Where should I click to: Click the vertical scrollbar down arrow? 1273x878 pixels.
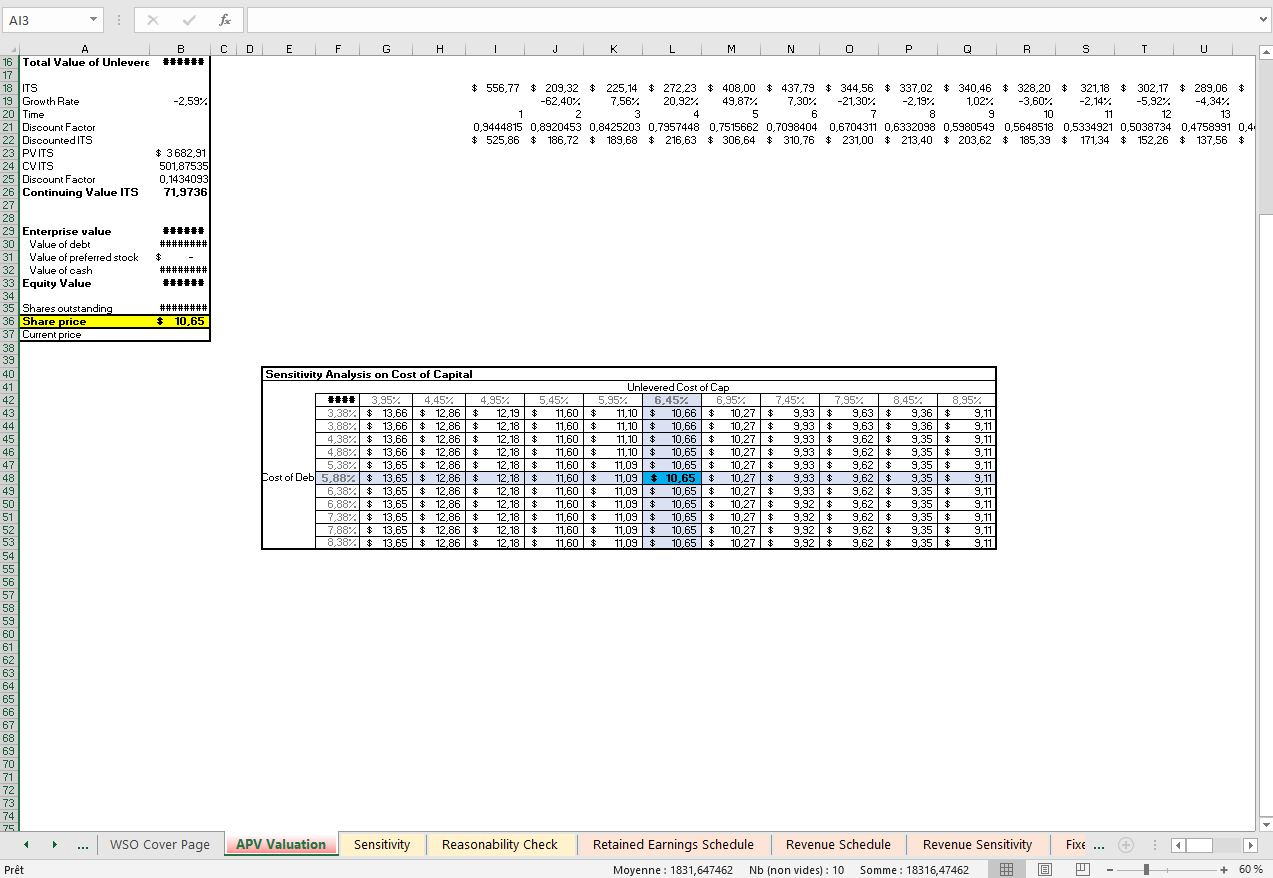1265,824
